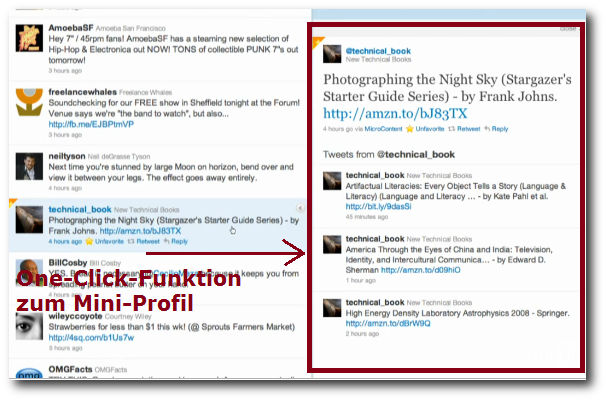Screen dimensions: 607x401
Task: Click Retweet icon in highlighted timeline tweet
Action: [131, 242]
